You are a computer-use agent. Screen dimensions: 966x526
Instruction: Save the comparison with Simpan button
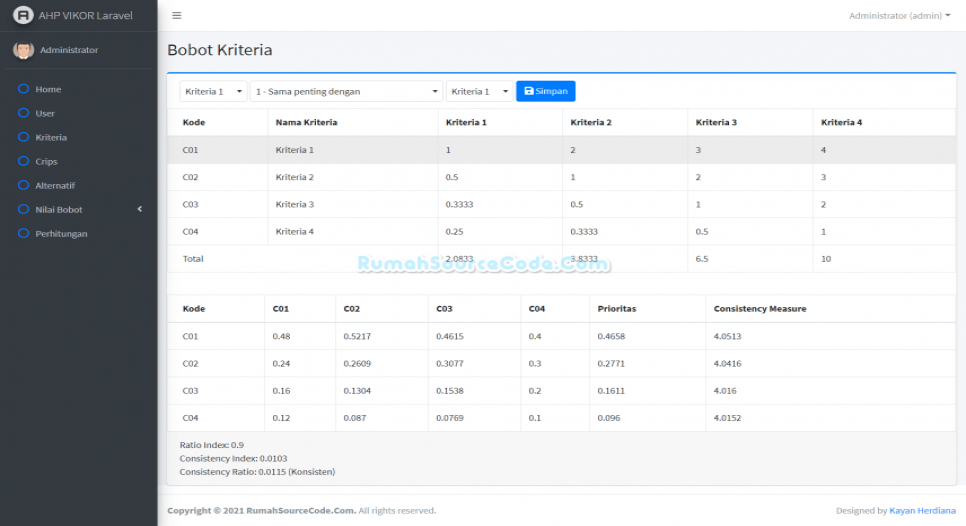coord(546,91)
